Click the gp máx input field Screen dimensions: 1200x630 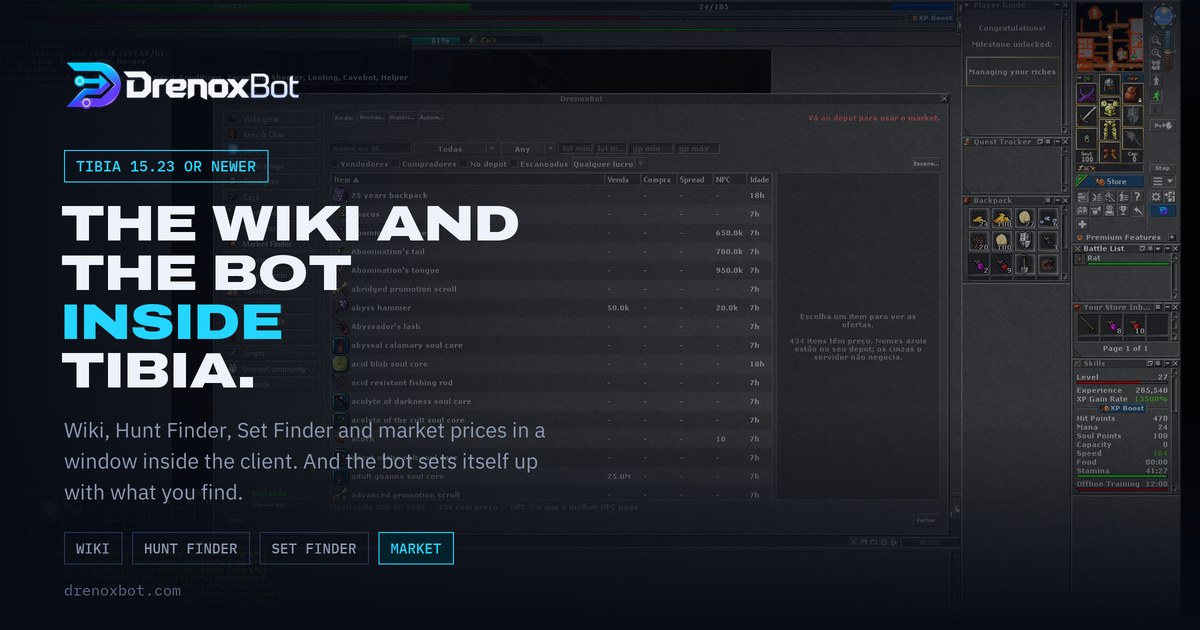click(x=697, y=149)
